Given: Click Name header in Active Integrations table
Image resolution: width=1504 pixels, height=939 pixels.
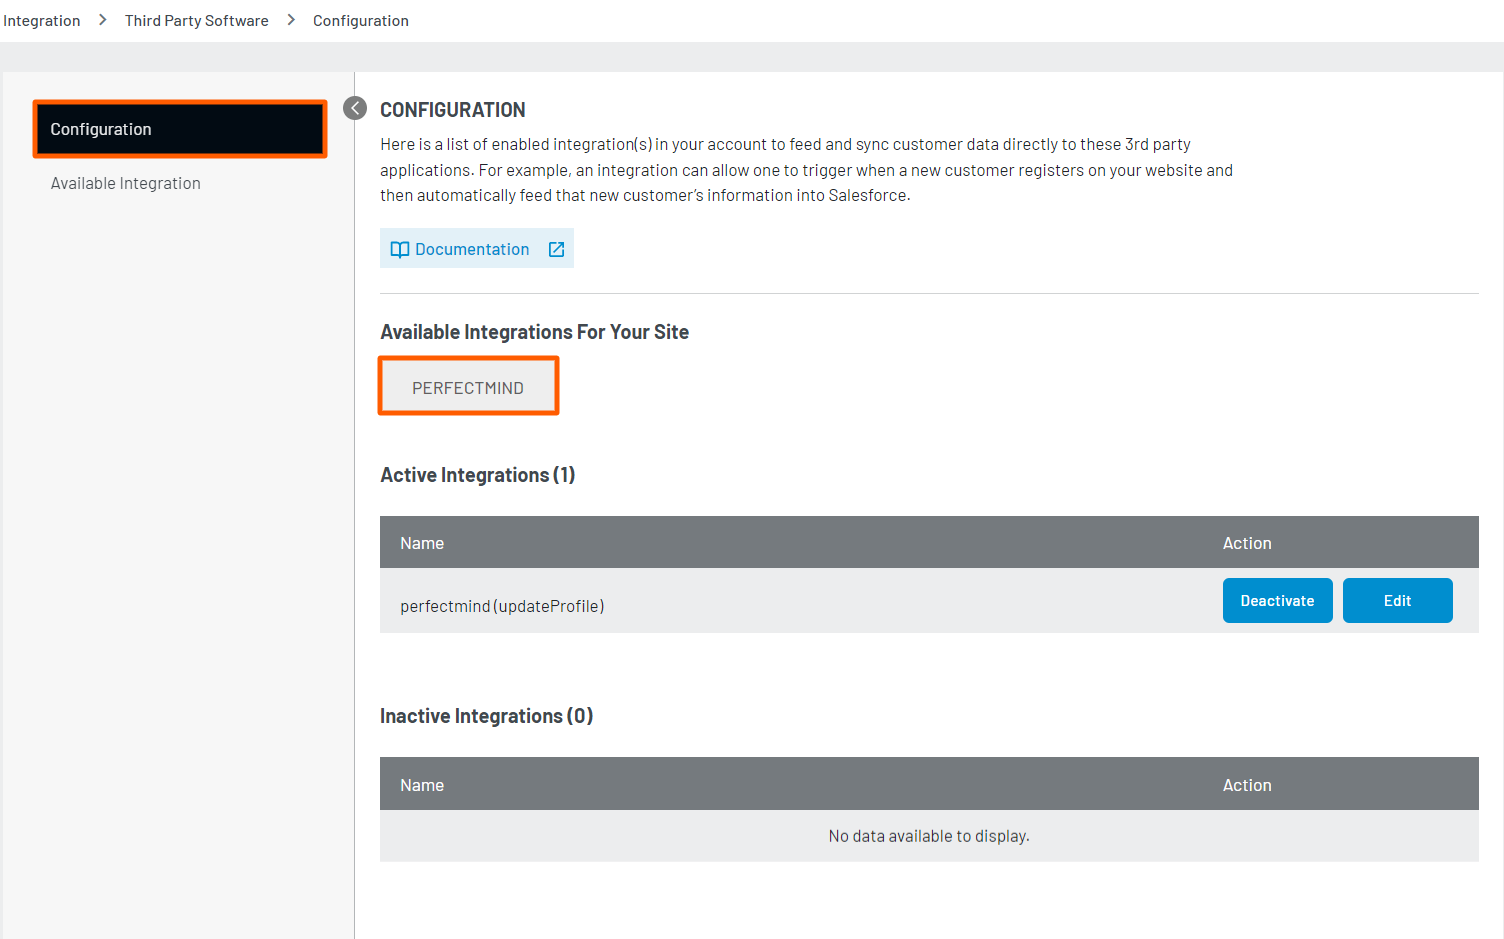Looking at the screenshot, I should (422, 544).
